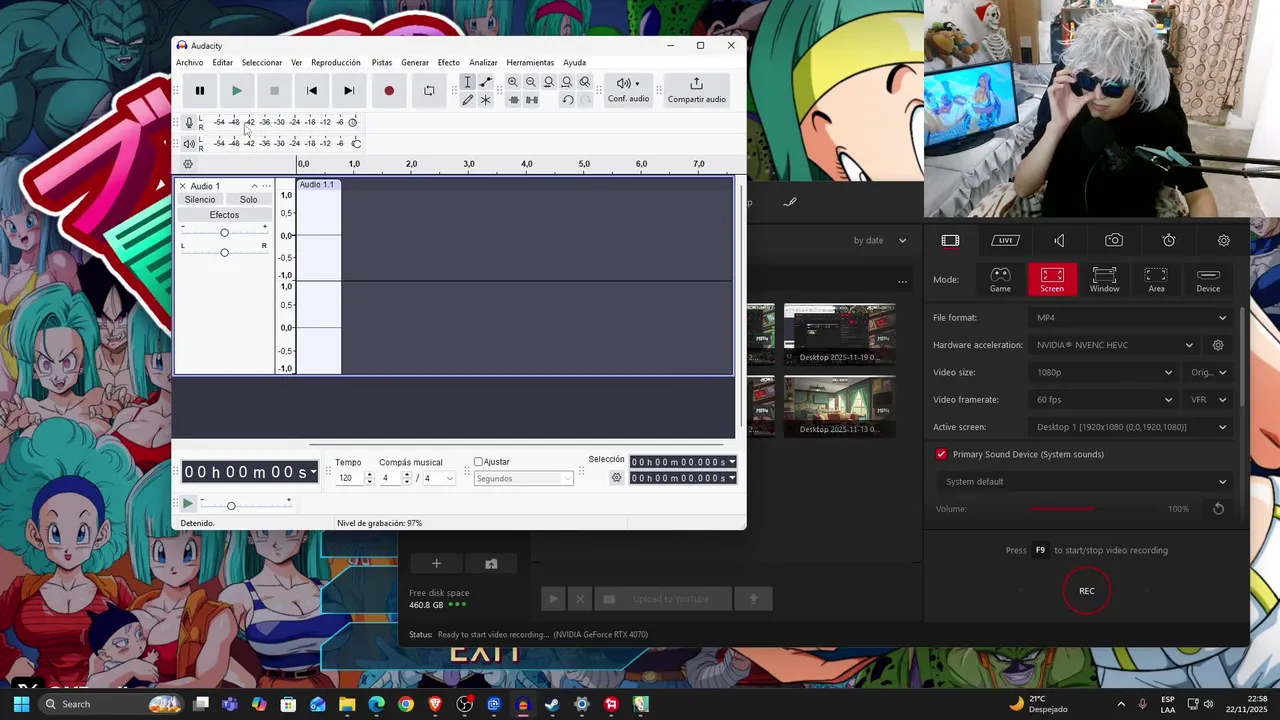Pause playback in Audacity
The width and height of the screenshot is (1280, 720).
200,91
